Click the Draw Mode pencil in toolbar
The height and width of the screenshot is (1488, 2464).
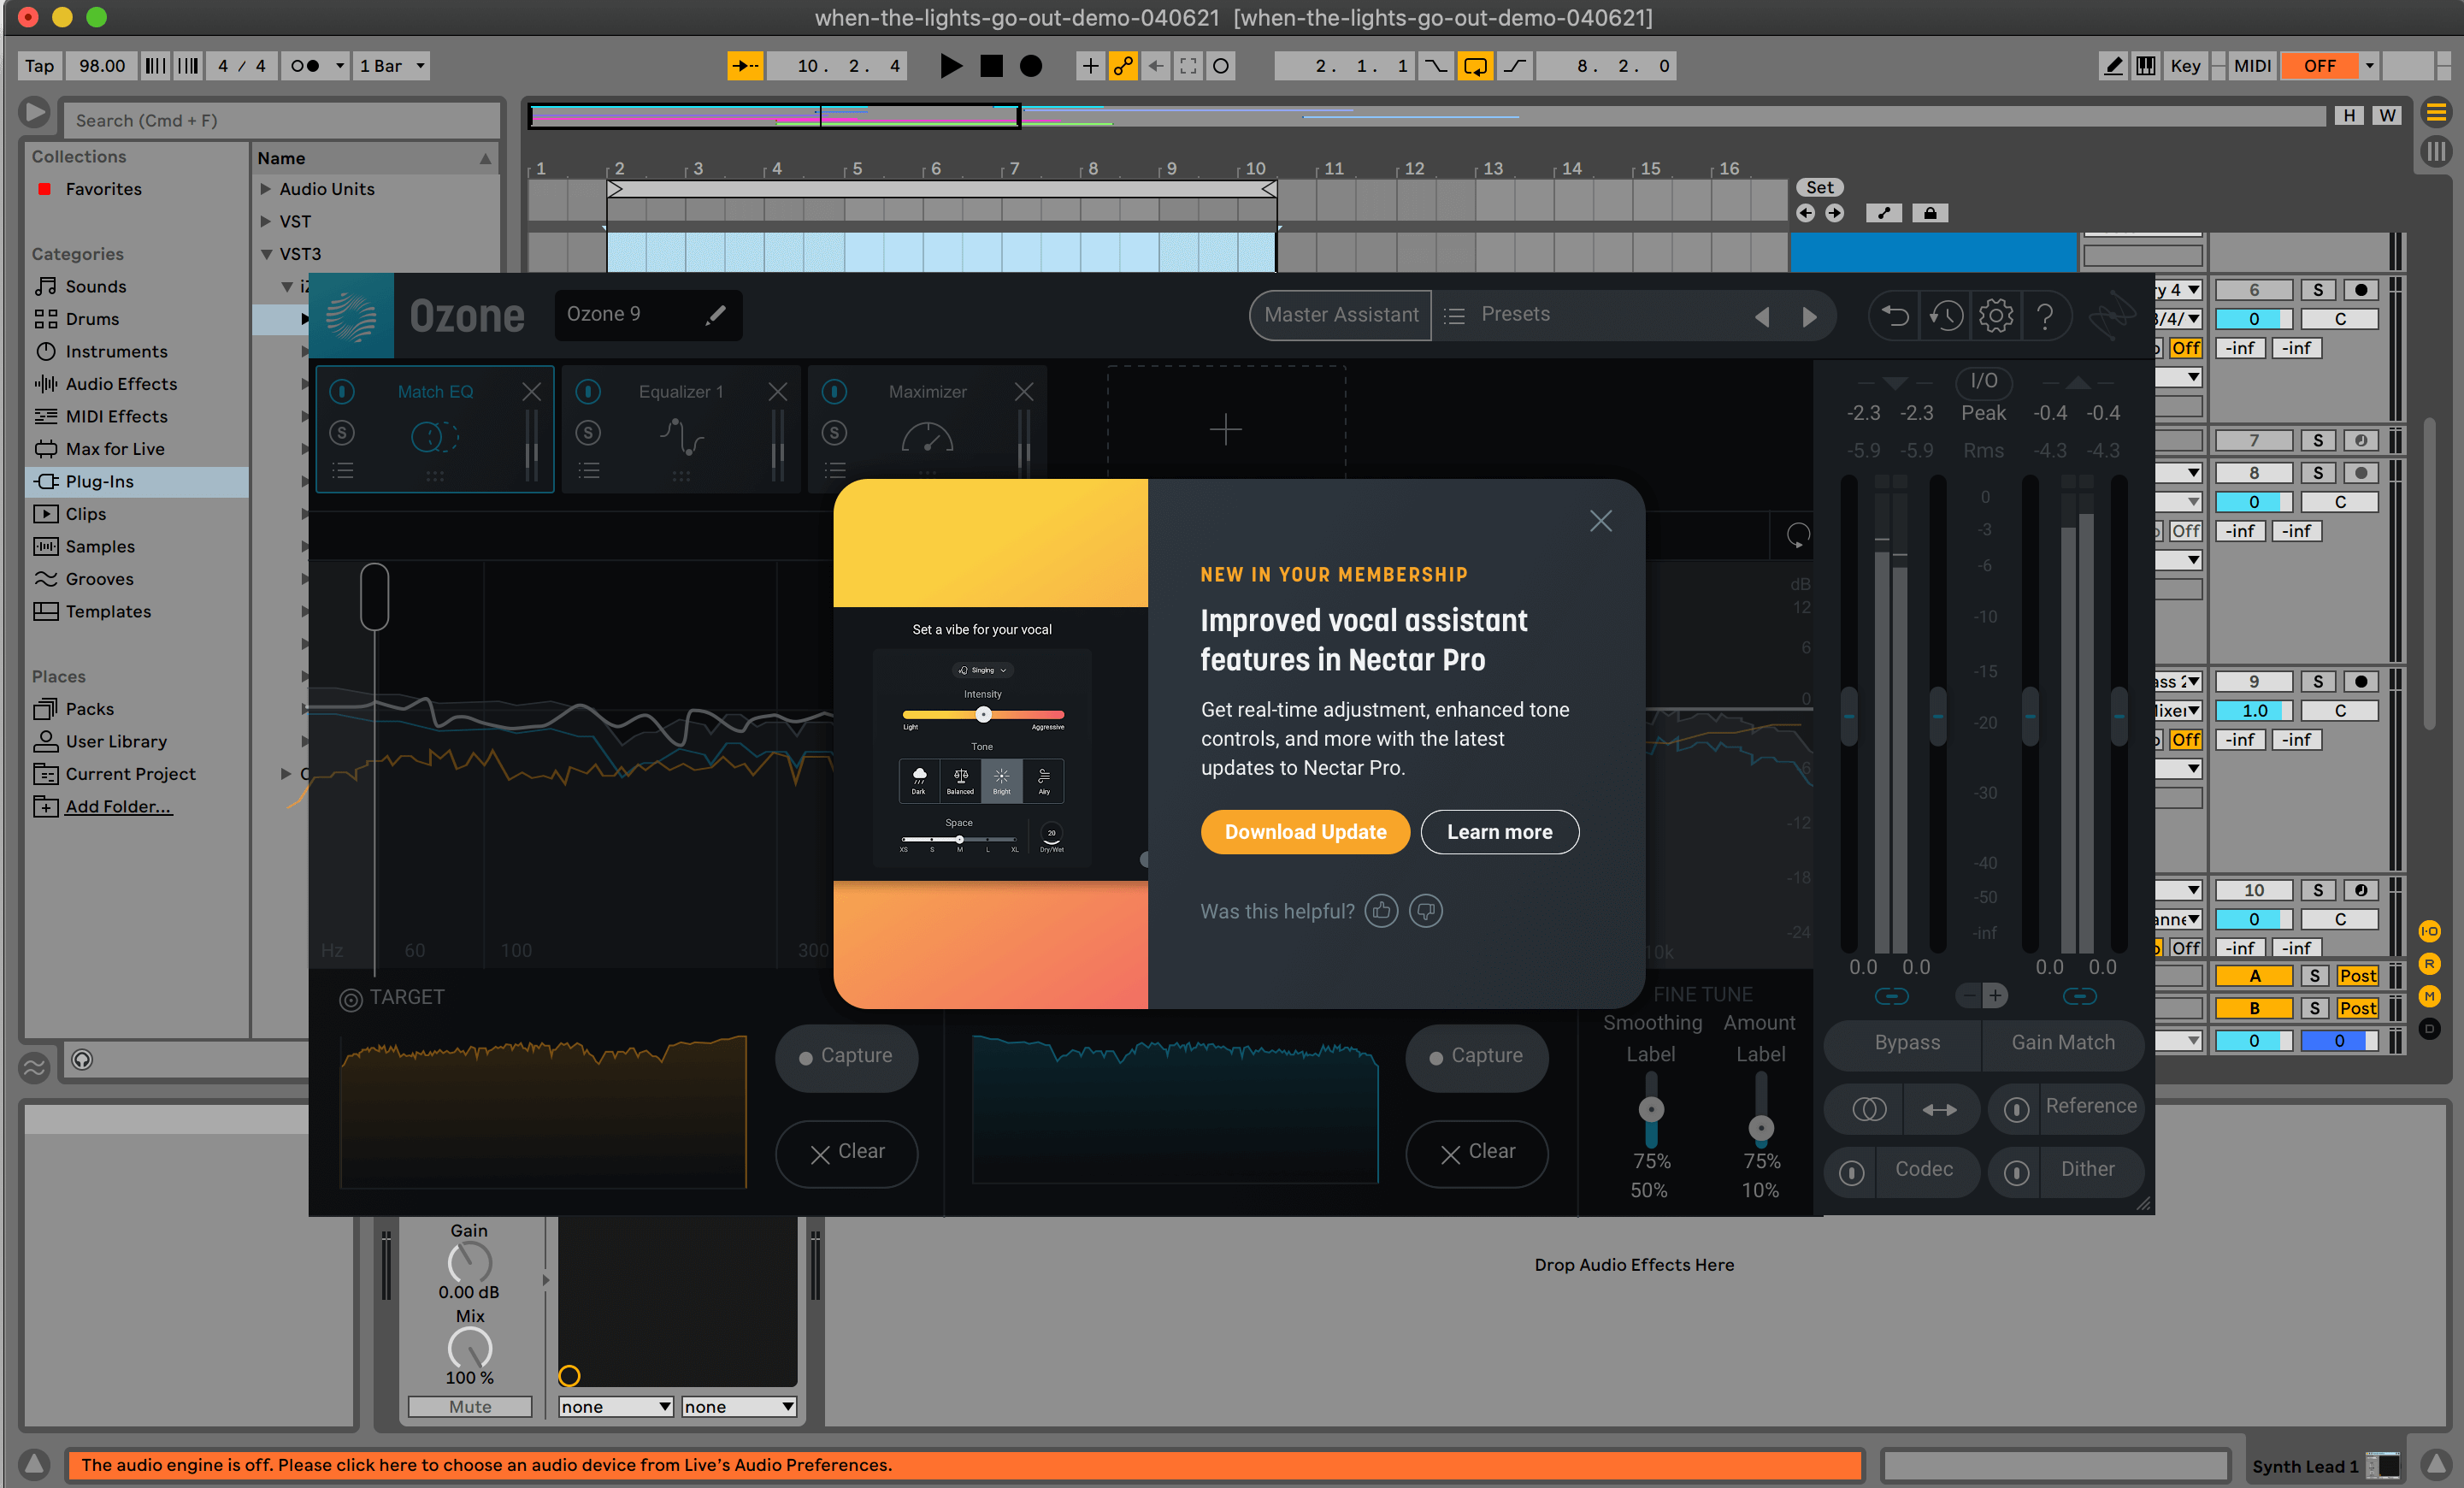pyautogui.click(x=2113, y=66)
